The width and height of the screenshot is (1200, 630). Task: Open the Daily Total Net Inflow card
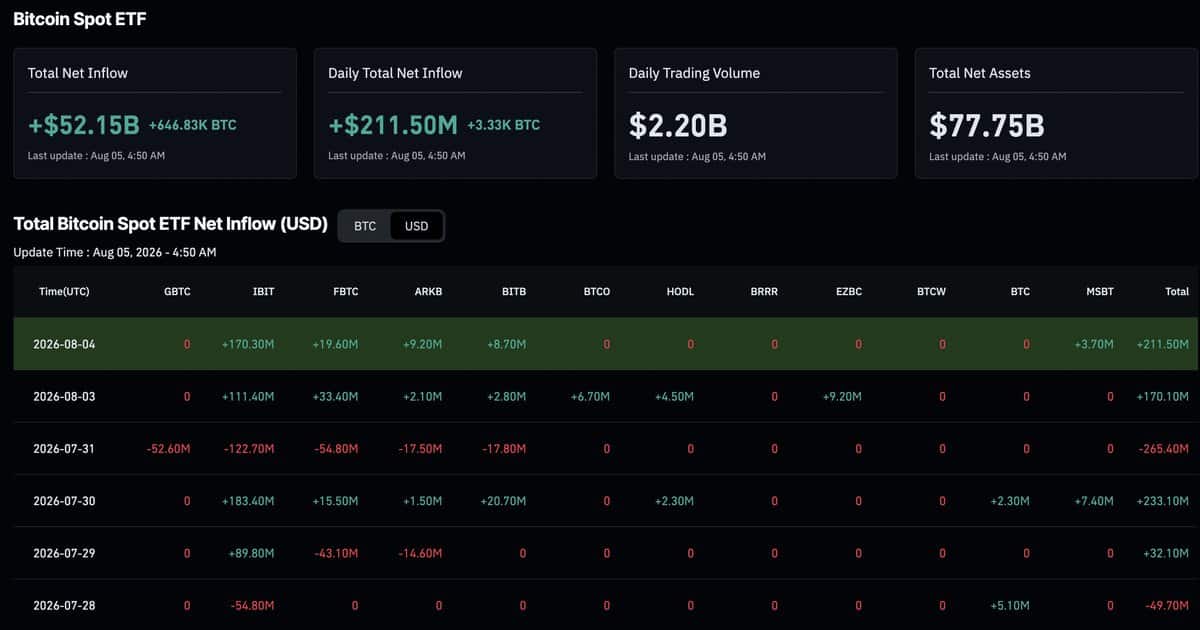(x=455, y=113)
